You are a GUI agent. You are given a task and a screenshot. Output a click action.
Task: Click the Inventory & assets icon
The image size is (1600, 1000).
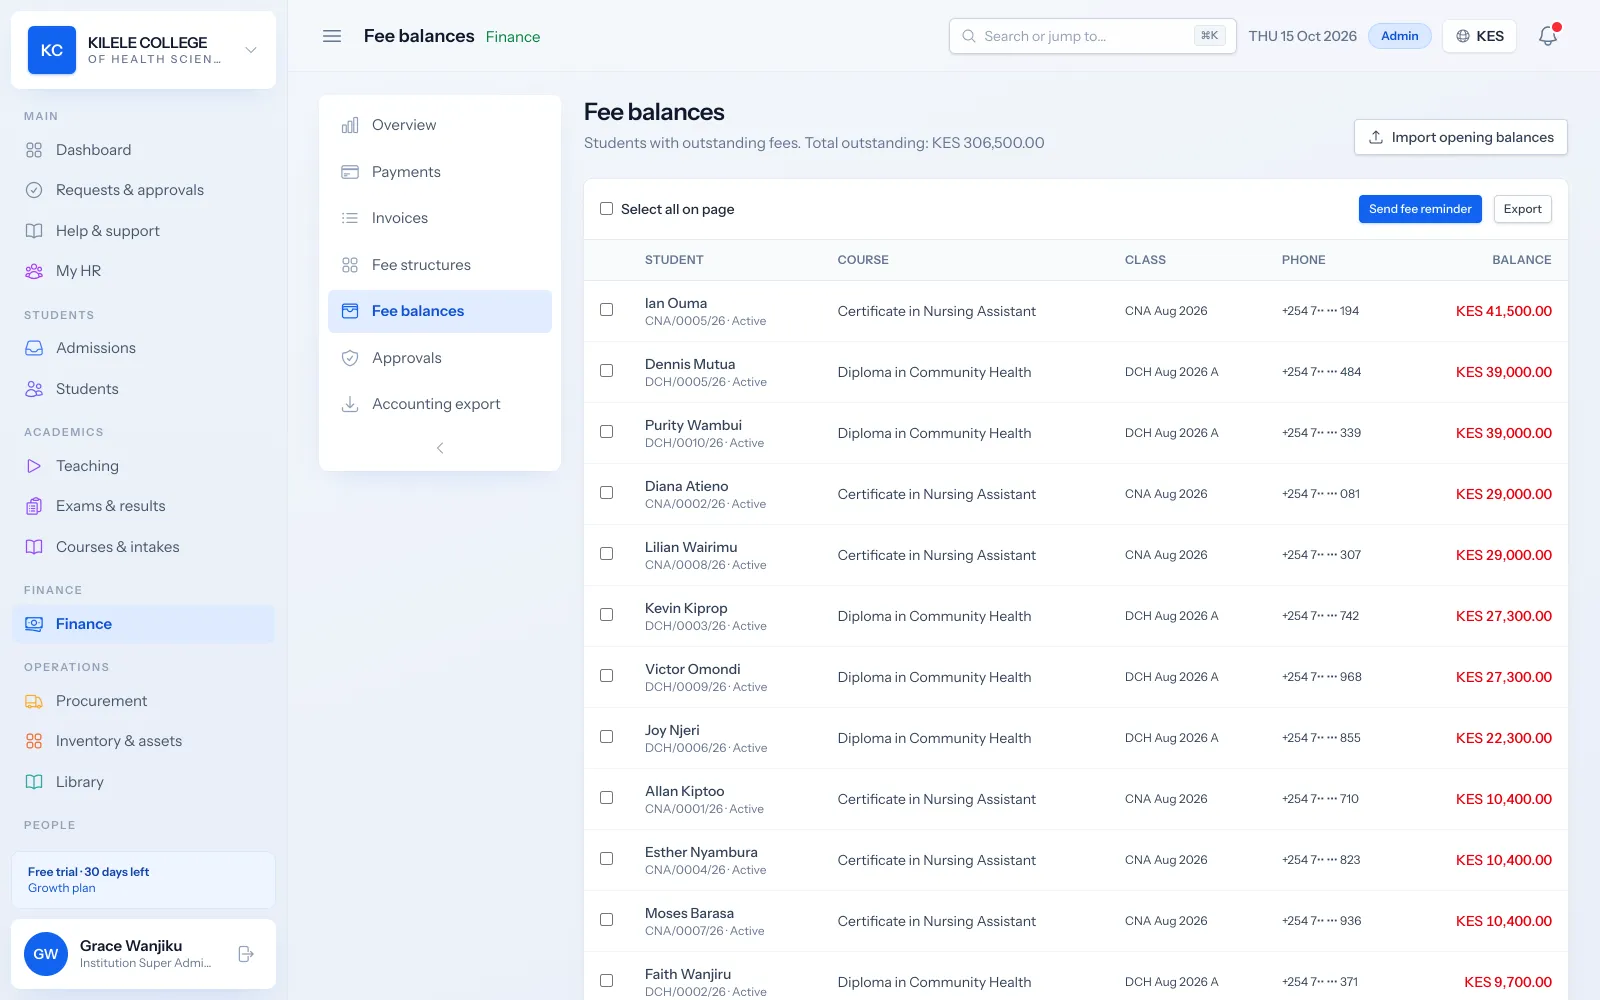tap(34, 741)
